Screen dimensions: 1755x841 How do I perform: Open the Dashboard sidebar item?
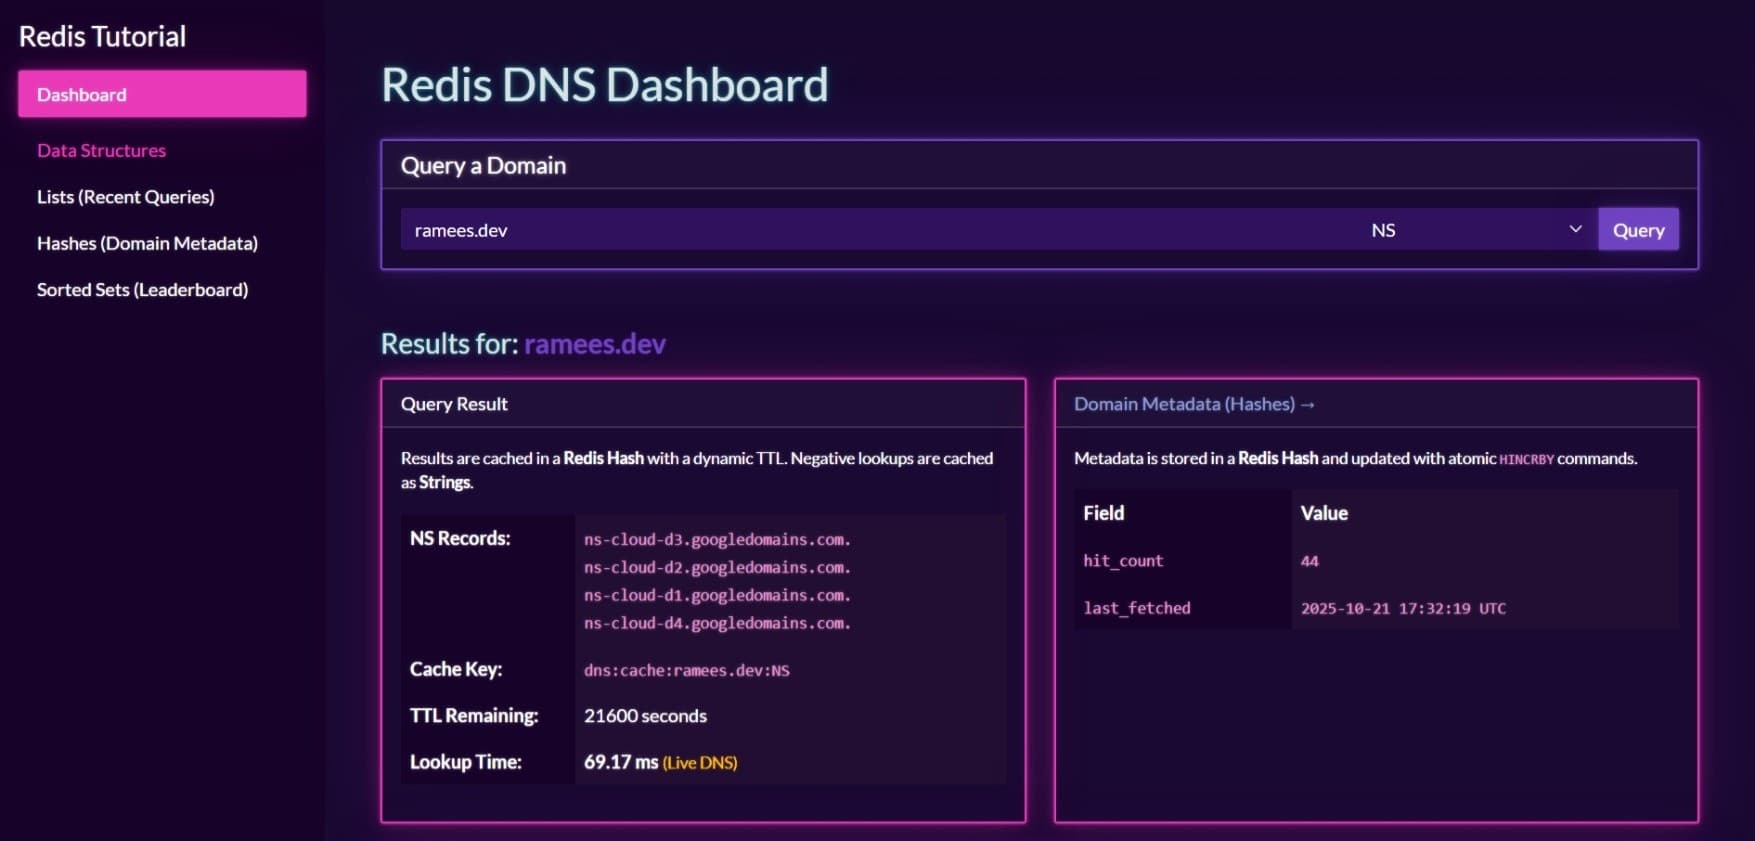coord(162,94)
